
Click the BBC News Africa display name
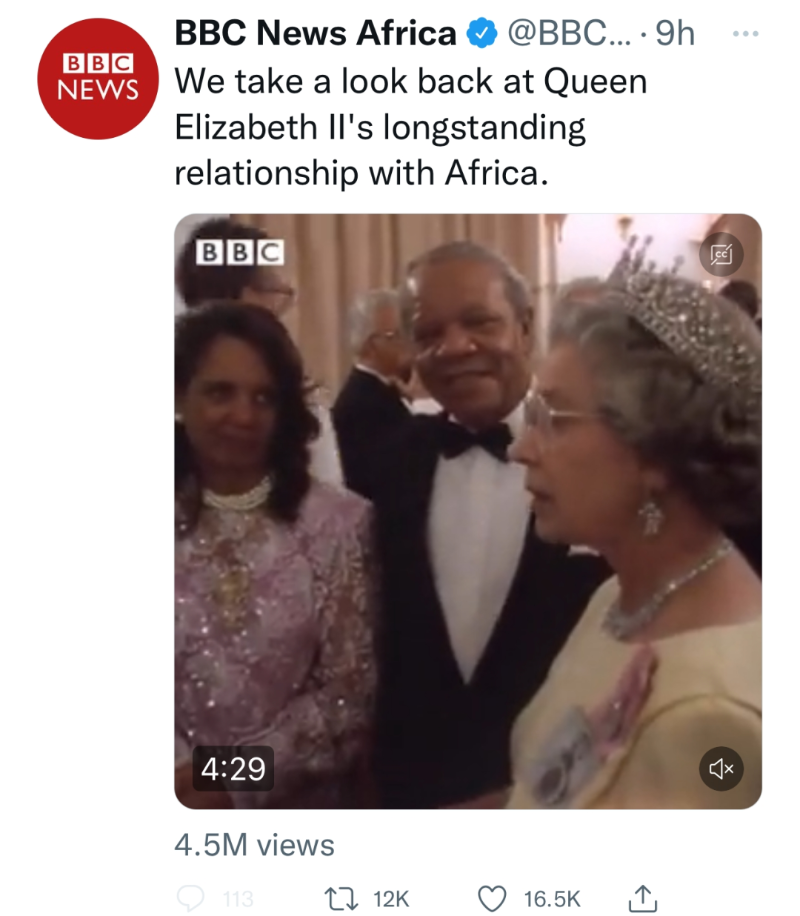point(315,34)
